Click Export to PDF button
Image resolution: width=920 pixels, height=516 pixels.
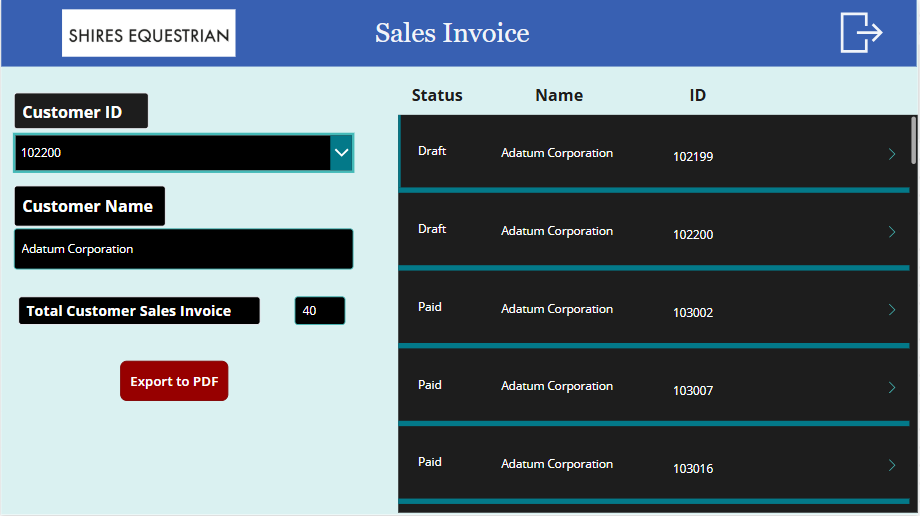[x=174, y=381]
